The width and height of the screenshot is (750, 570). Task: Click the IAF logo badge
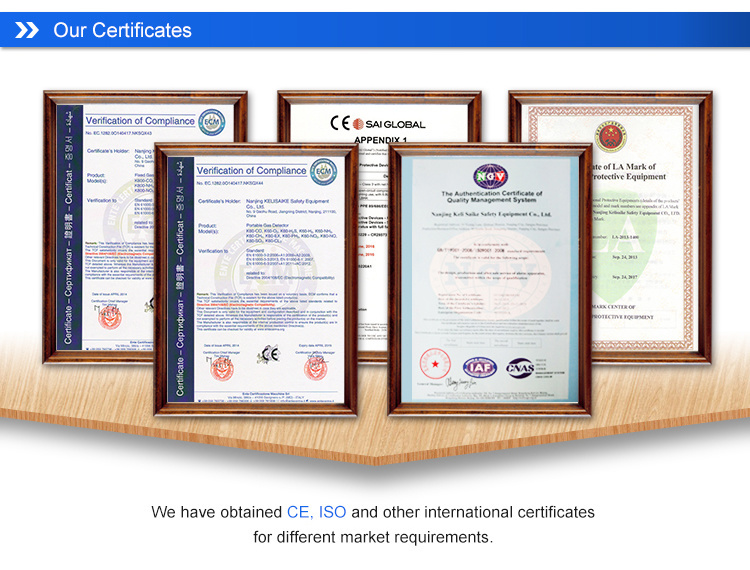[x=479, y=367]
